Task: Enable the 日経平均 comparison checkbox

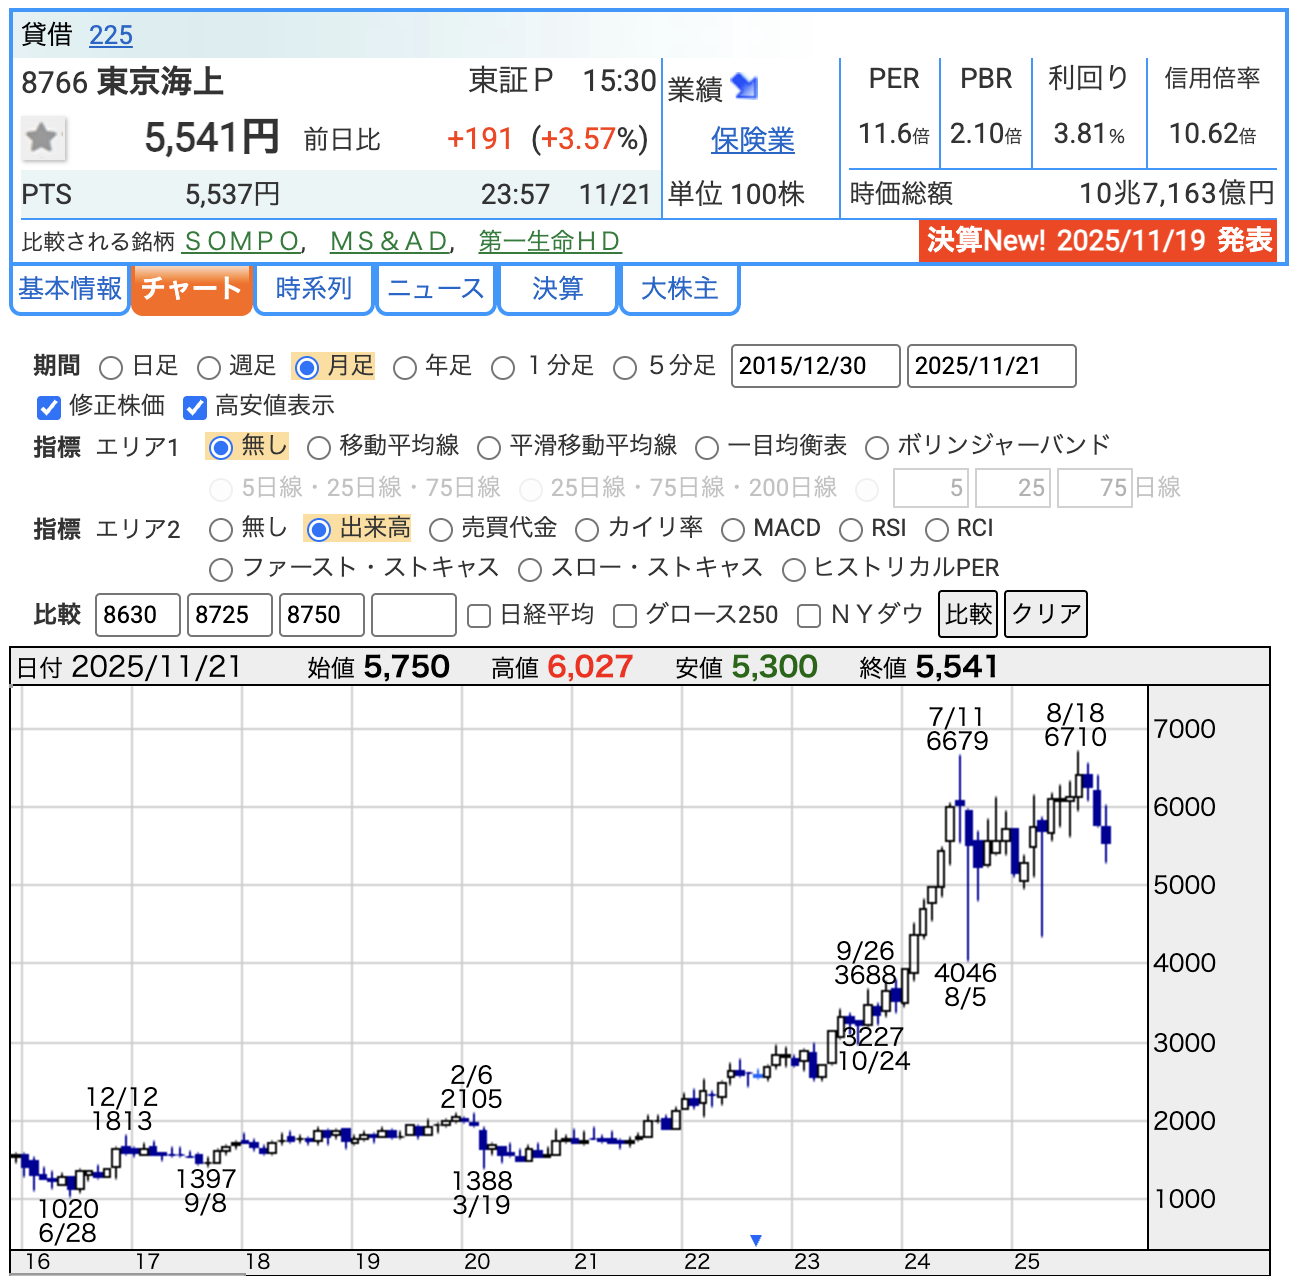Action: coord(480,616)
